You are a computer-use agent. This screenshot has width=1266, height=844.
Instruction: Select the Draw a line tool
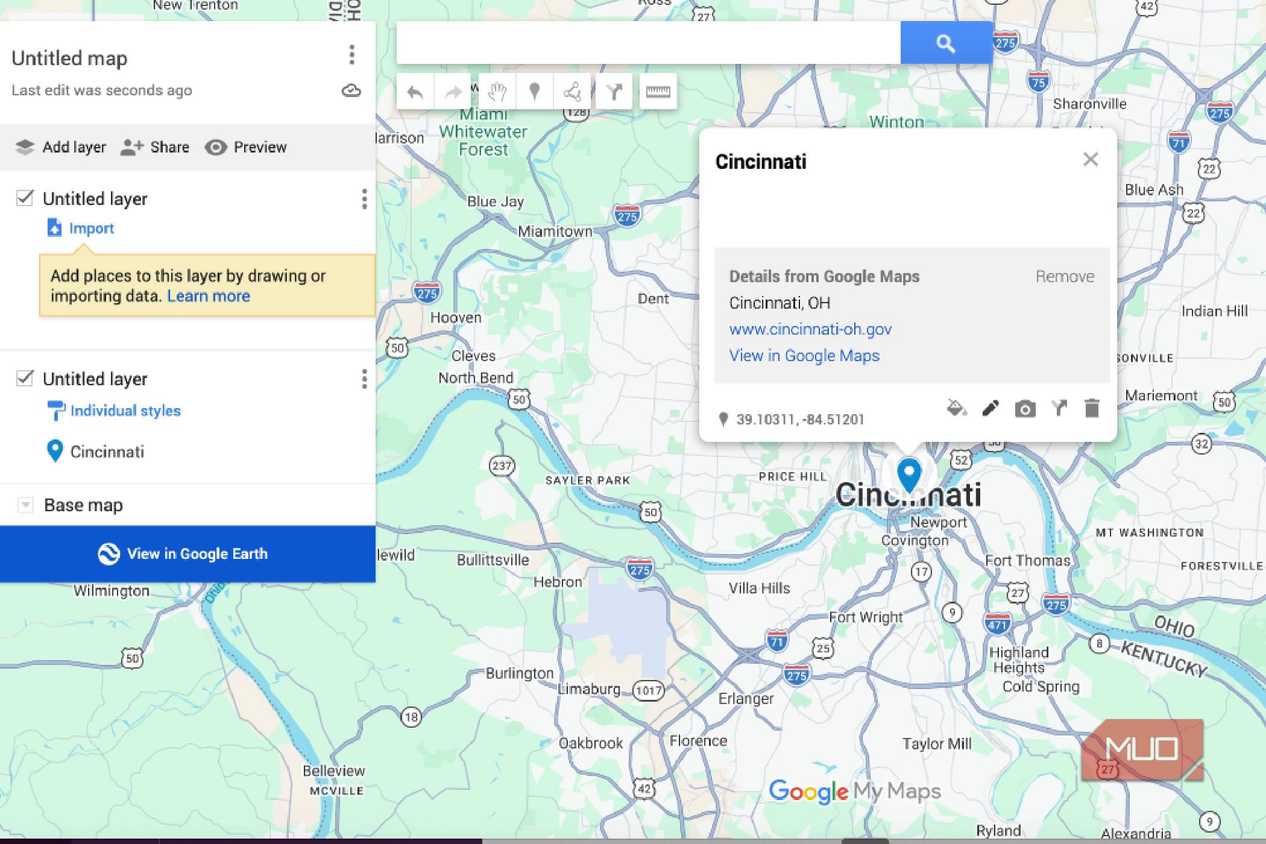(573, 92)
